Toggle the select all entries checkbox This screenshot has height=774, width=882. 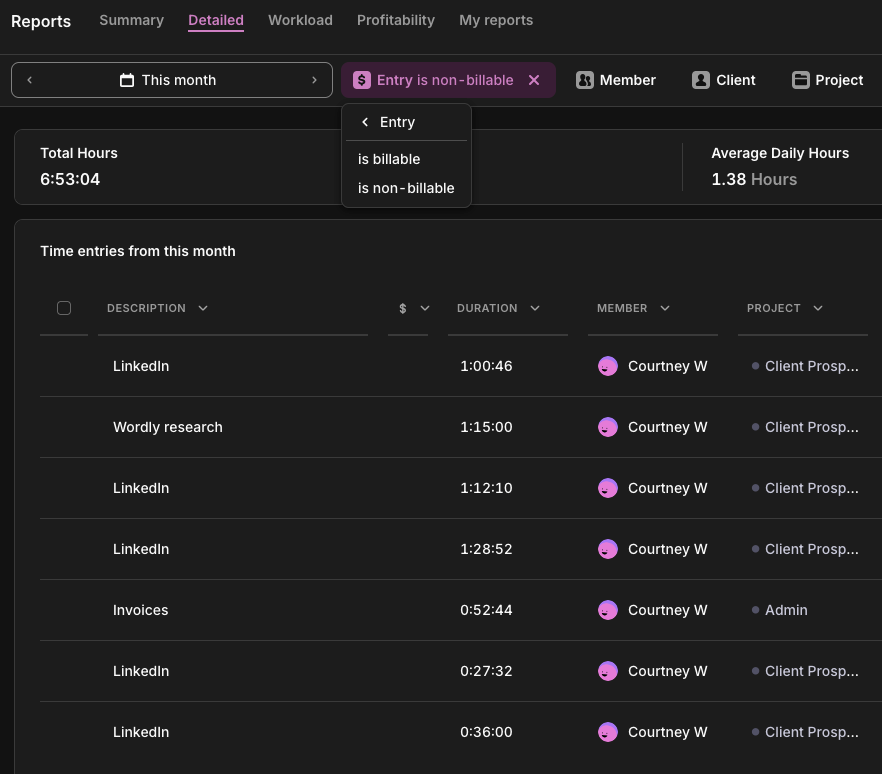pyautogui.click(x=64, y=308)
